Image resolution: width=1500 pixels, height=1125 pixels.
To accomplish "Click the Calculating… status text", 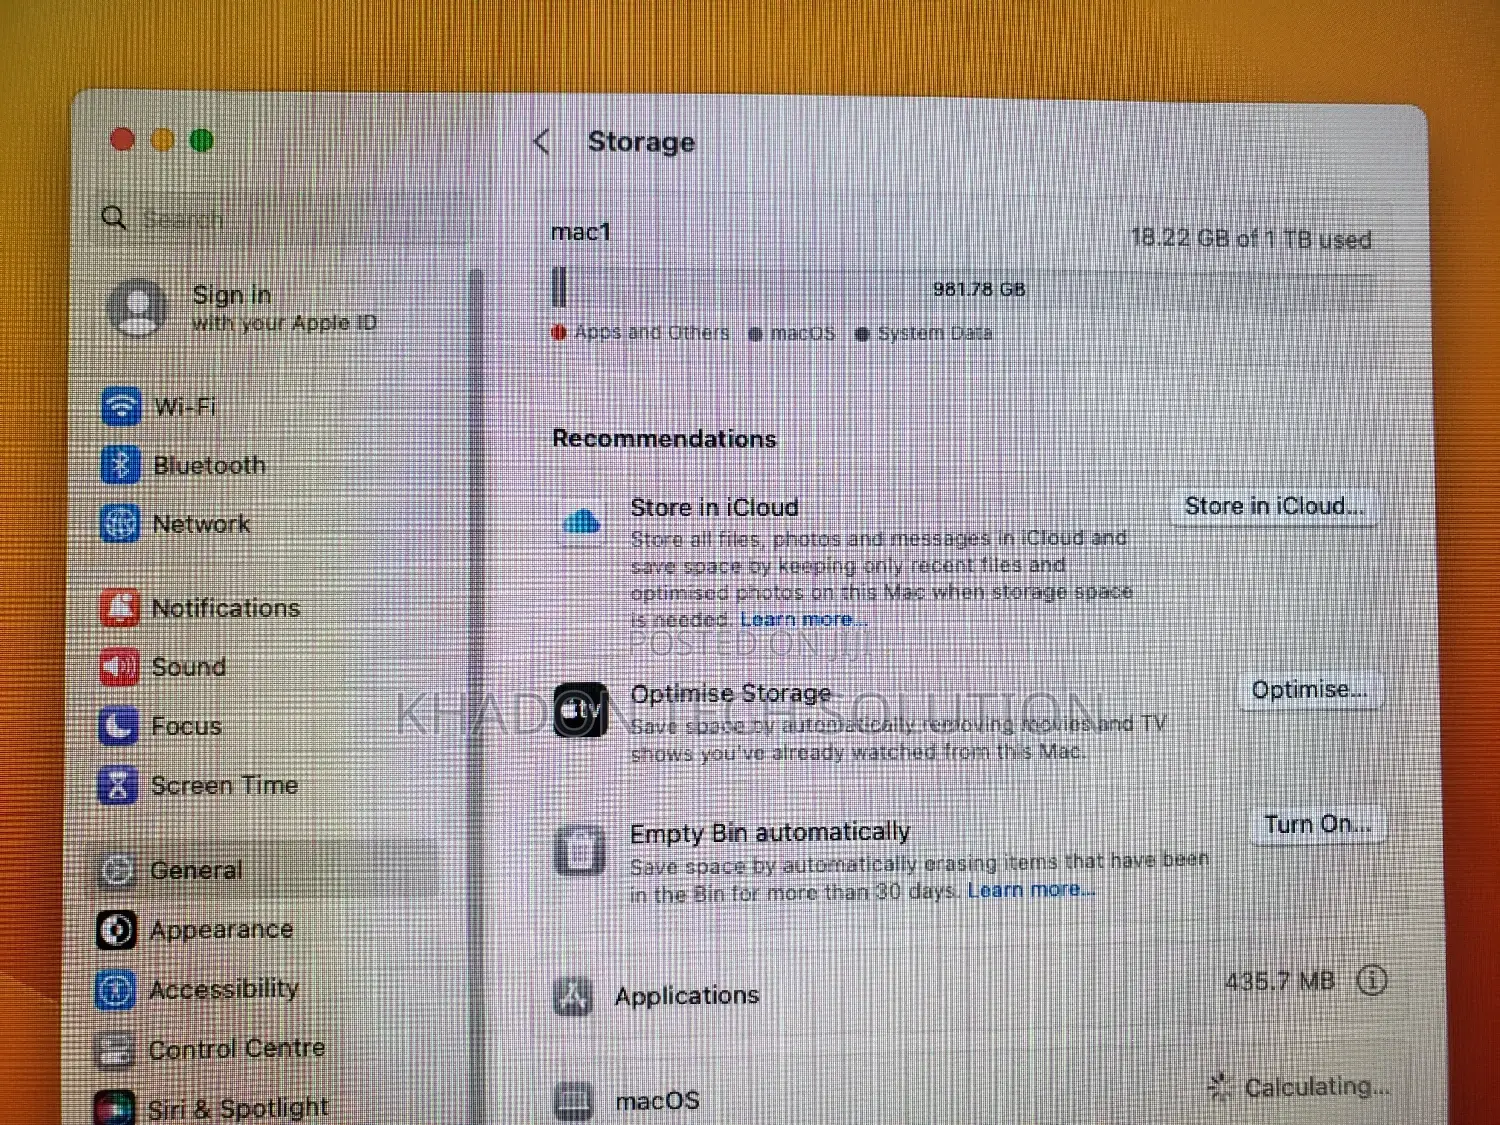I will [1316, 1086].
